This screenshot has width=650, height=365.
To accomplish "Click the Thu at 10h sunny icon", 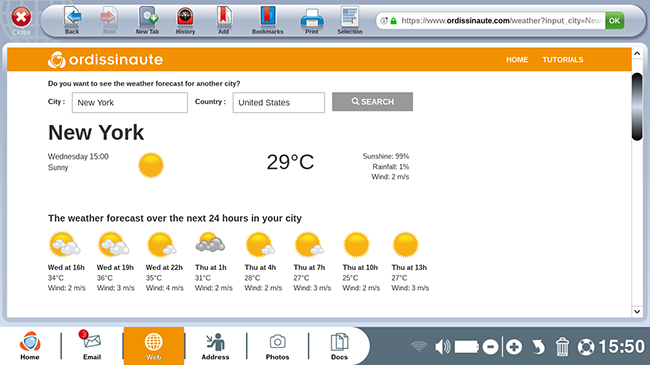I will [357, 244].
